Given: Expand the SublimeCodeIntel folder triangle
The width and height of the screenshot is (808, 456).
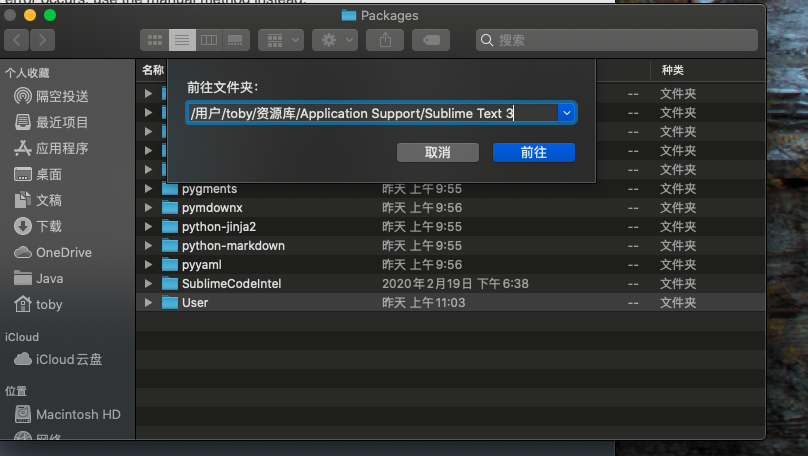Looking at the screenshot, I should [148, 283].
